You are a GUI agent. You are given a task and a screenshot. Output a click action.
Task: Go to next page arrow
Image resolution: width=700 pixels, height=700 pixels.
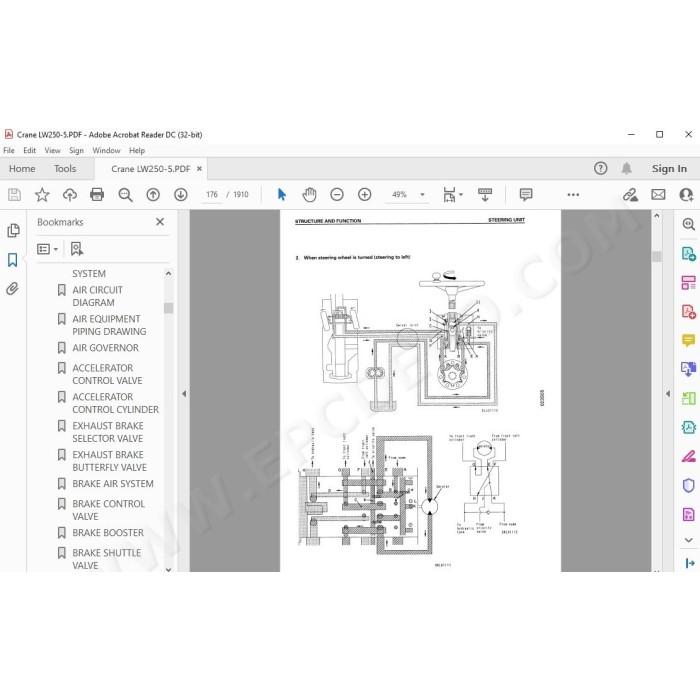tap(181, 195)
